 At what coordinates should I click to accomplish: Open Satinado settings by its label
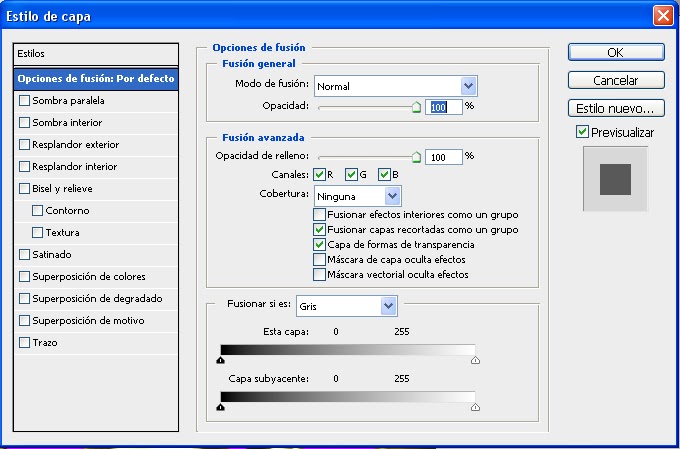[x=52, y=255]
